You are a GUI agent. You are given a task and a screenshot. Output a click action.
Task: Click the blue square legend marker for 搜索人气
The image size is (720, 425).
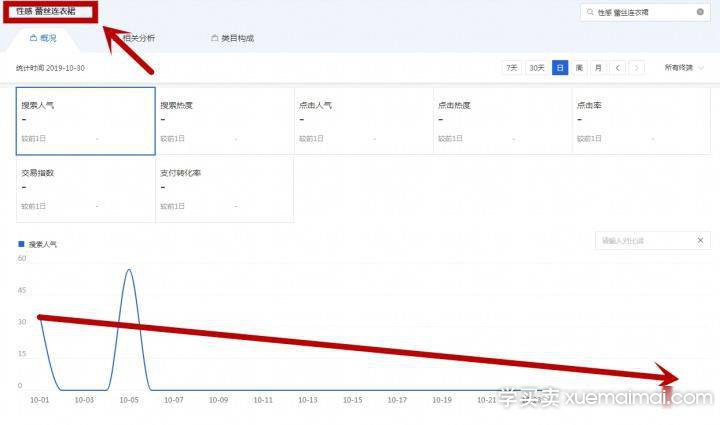[x=21, y=244]
